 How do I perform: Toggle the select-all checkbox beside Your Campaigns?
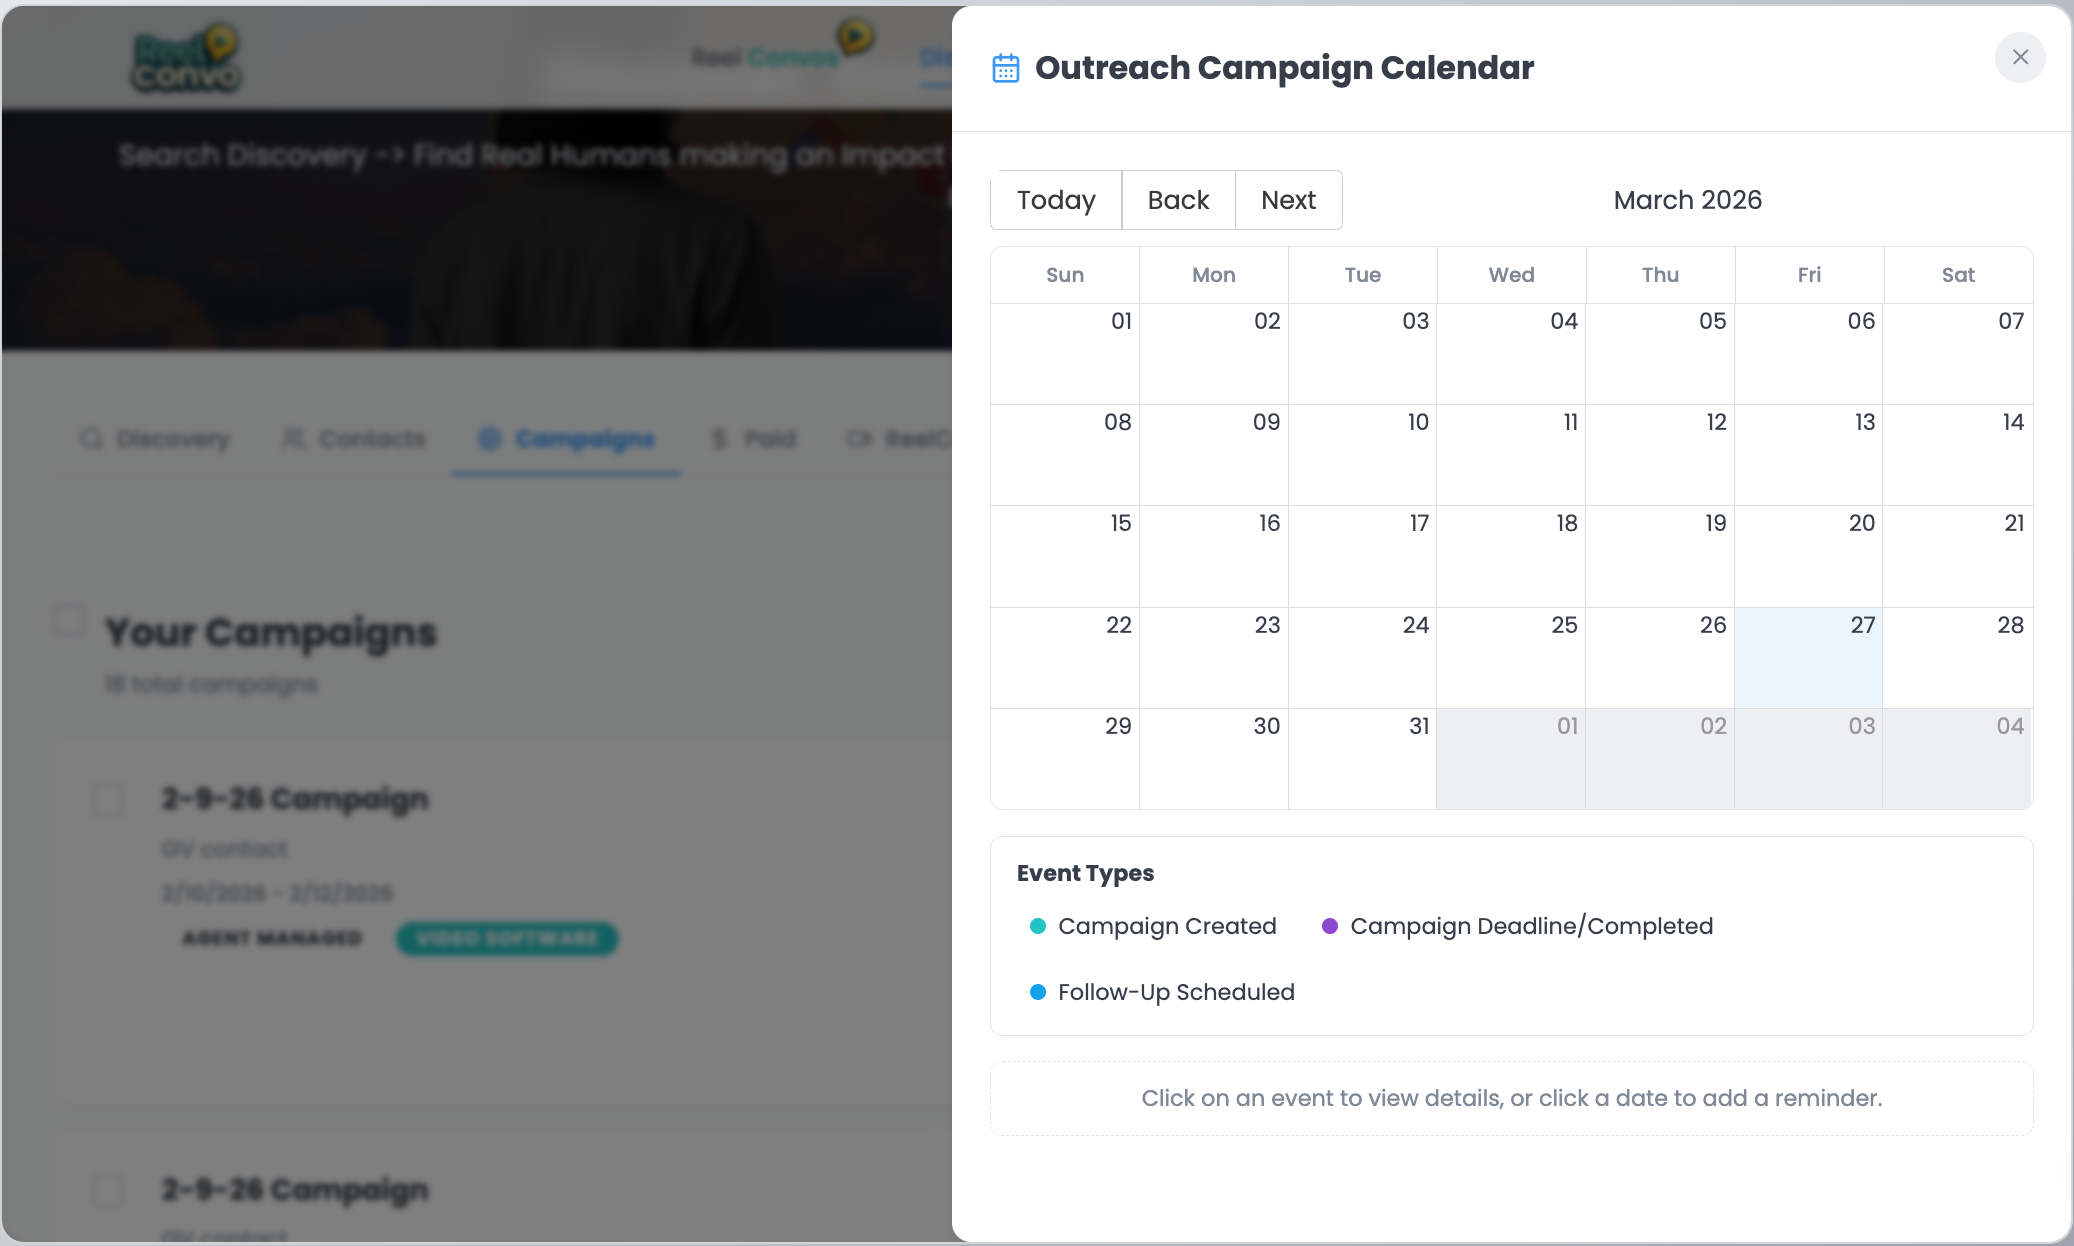pyautogui.click(x=69, y=620)
